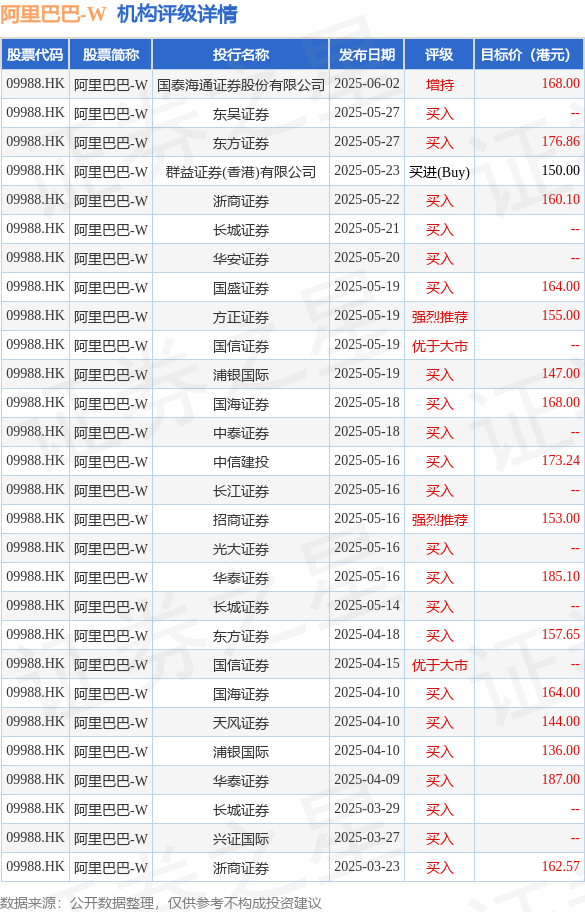Click 方正证券 broker name

(241, 317)
